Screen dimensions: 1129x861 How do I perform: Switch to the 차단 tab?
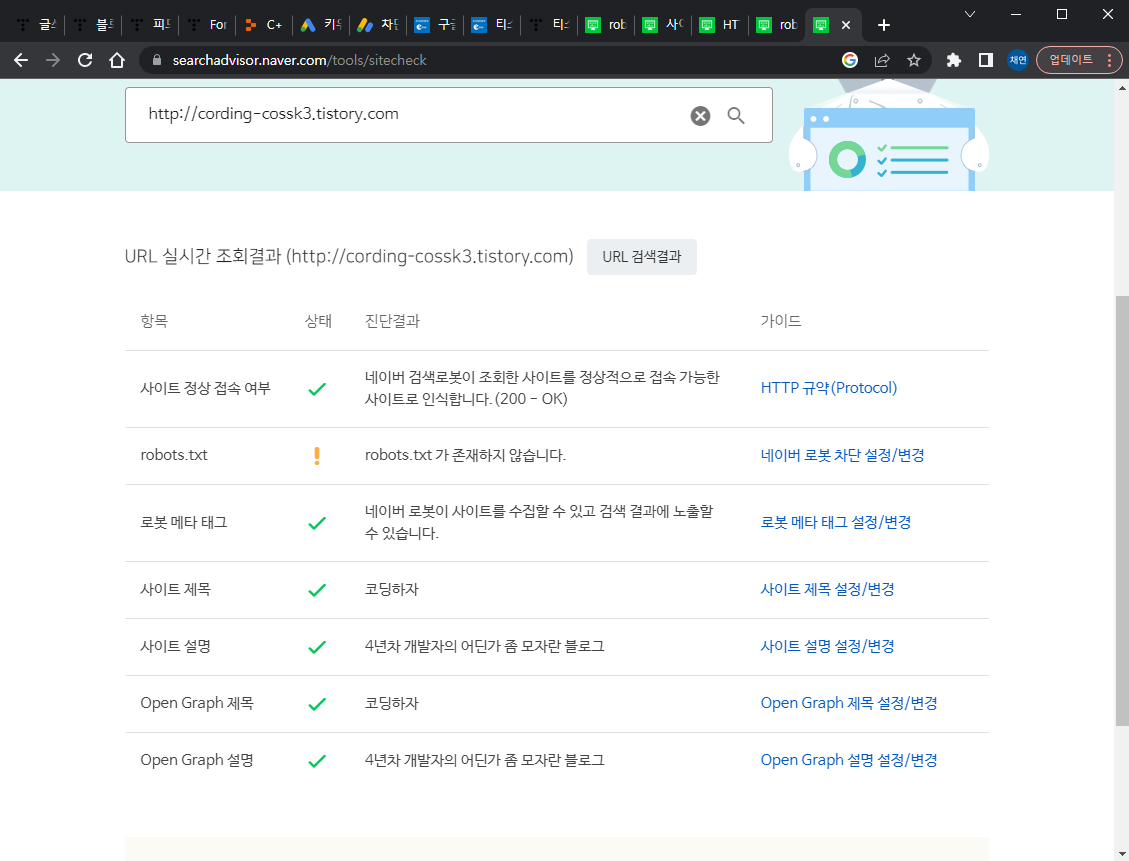click(x=378, y=25)
